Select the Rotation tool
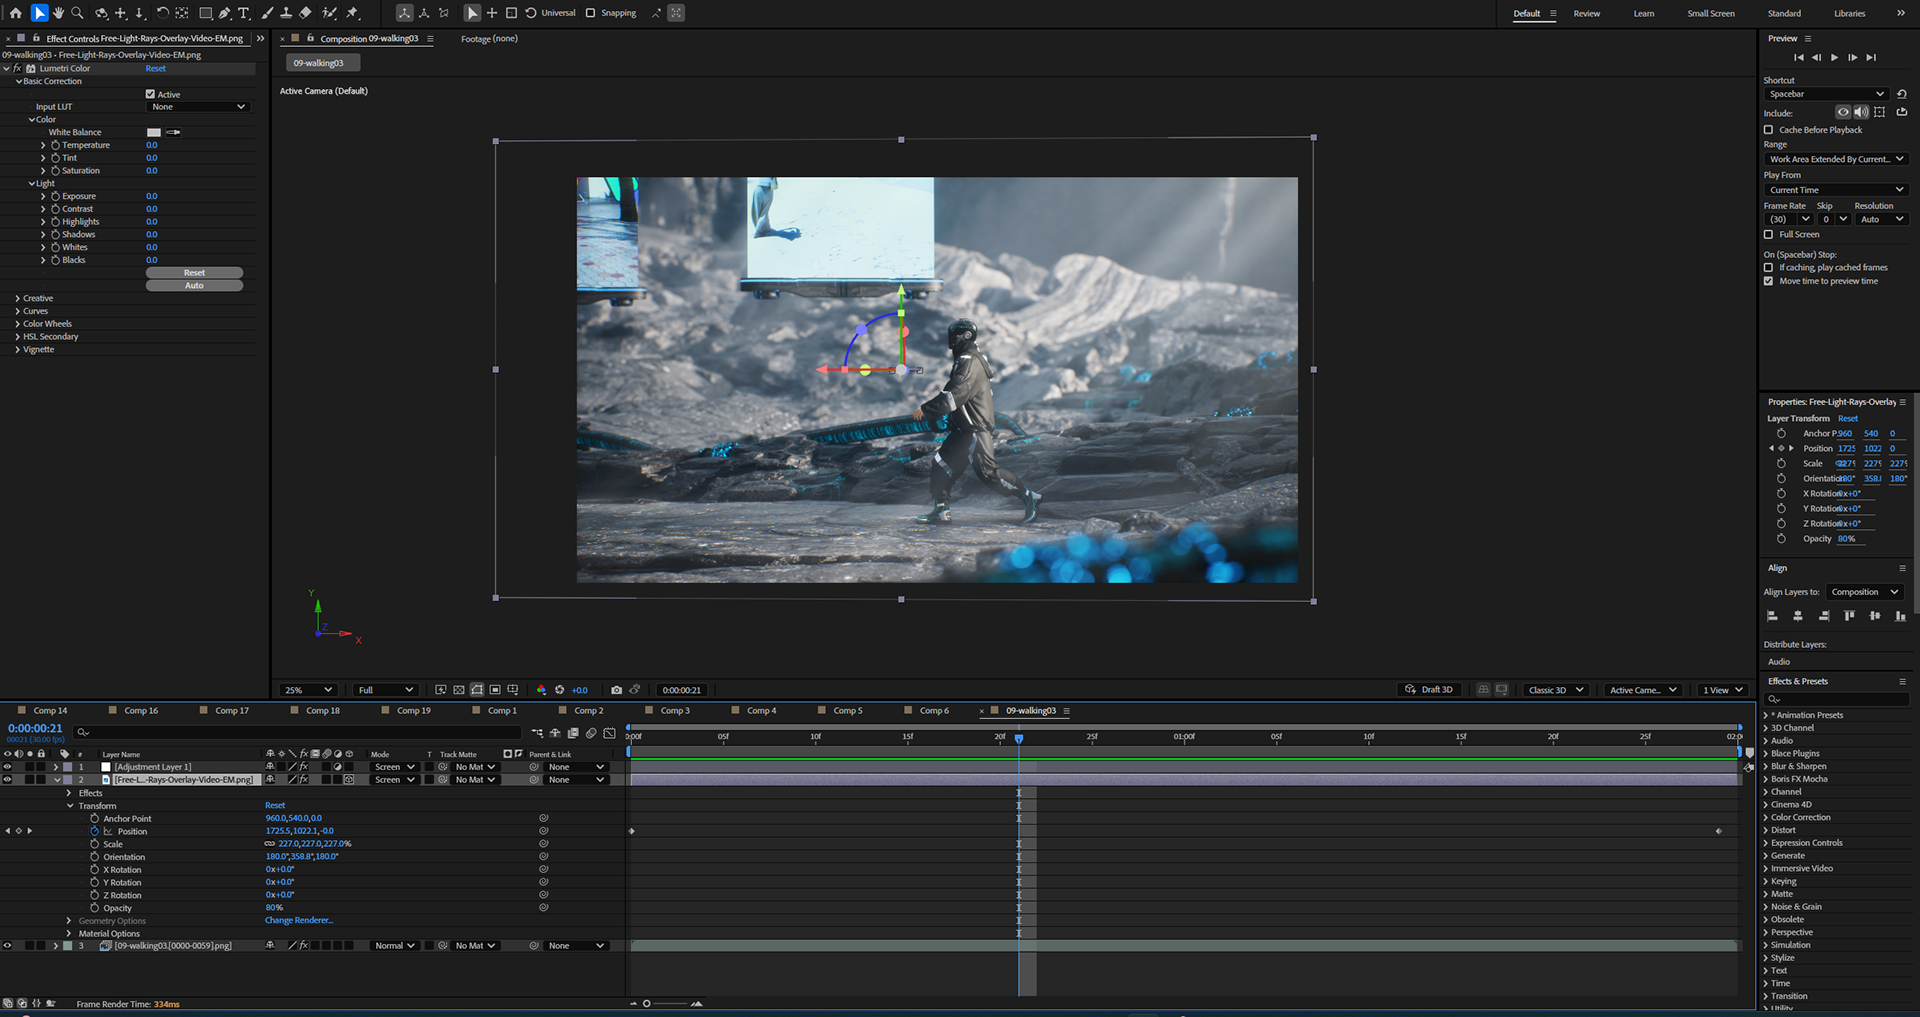This screenshot has height=1017, width=1920. pos(162,13)
